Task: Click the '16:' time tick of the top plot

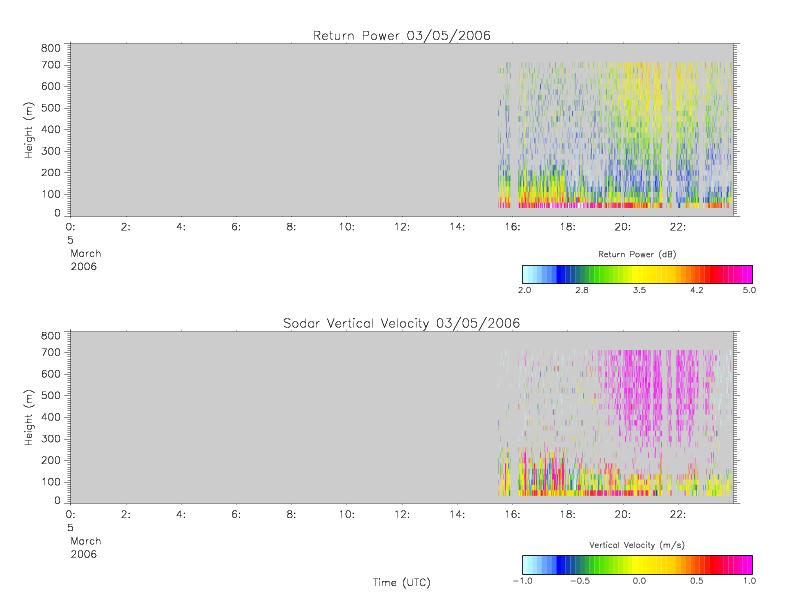Action: tap(512, 227)
